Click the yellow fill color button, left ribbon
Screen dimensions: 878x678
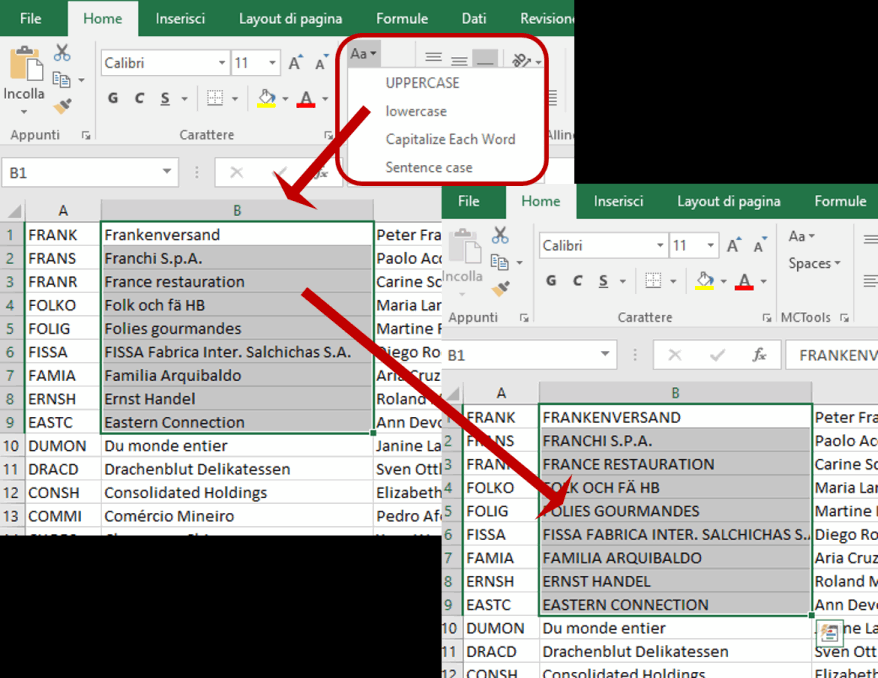267,99
